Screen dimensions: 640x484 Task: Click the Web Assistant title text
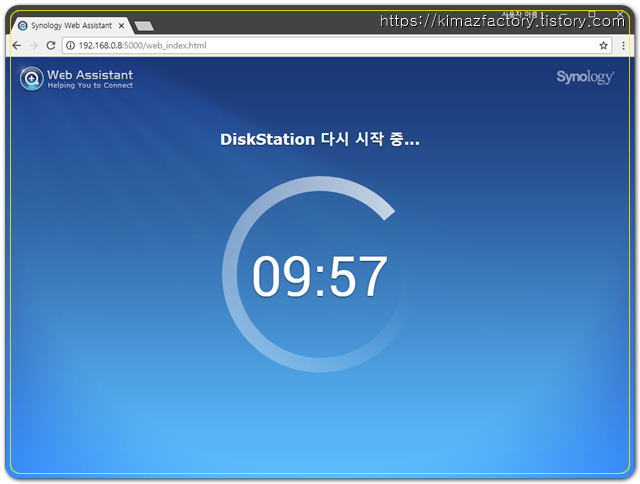point(90,75)
